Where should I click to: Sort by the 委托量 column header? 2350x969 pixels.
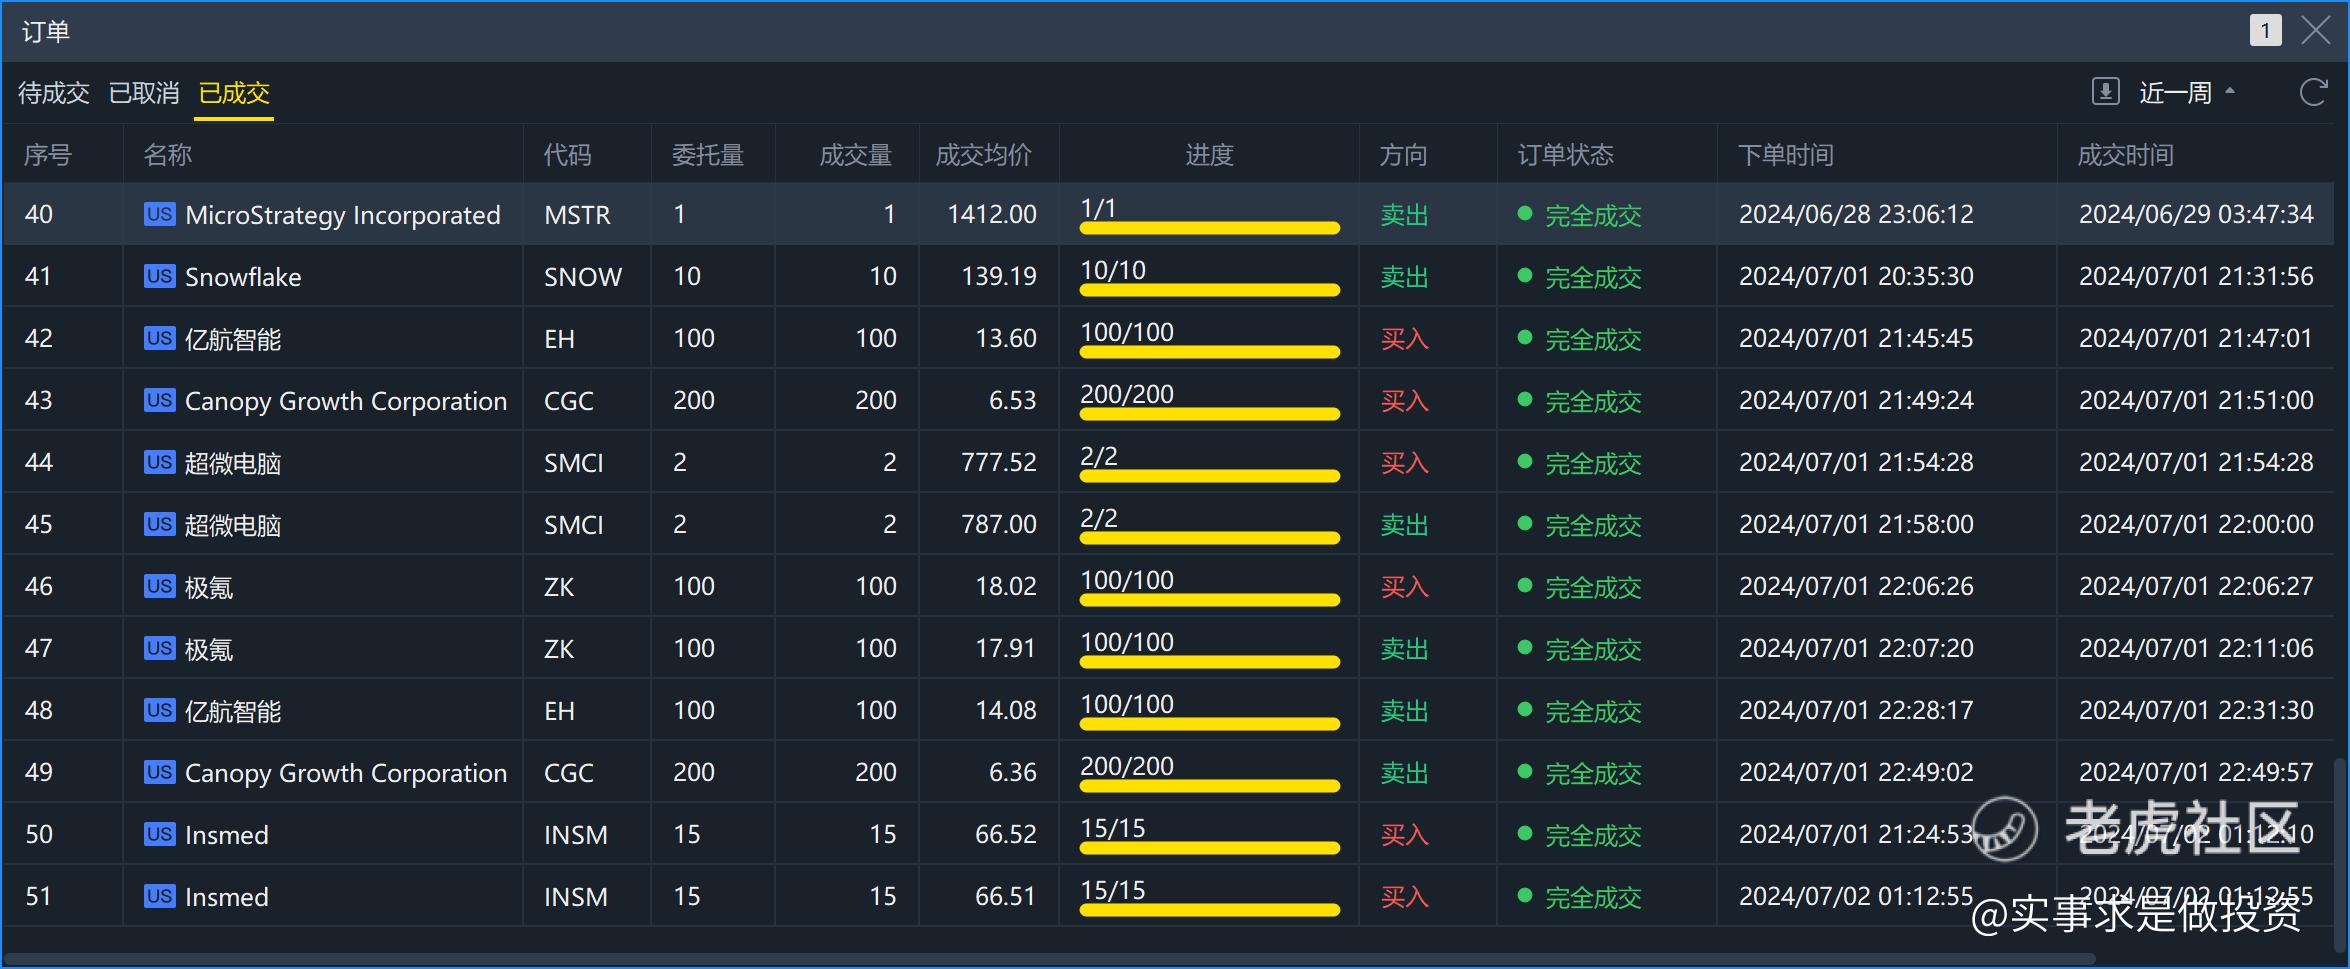[708, 155]
